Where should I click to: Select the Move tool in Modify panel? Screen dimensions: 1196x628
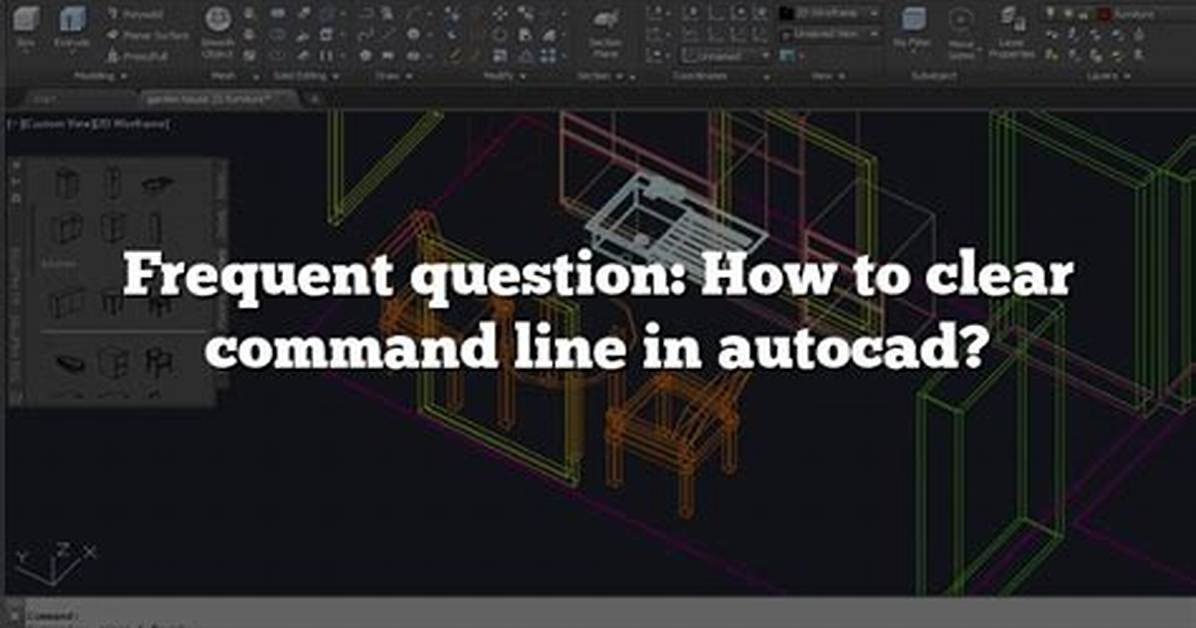click(500, 14)
